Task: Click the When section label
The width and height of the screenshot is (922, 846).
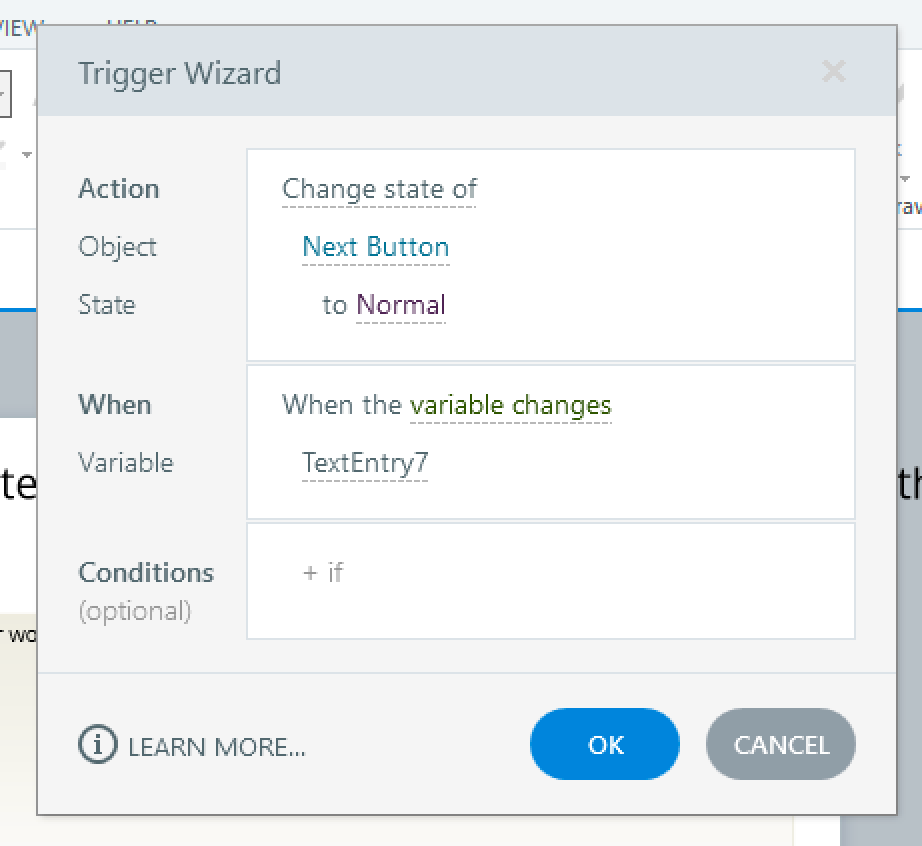Action: 115,405
